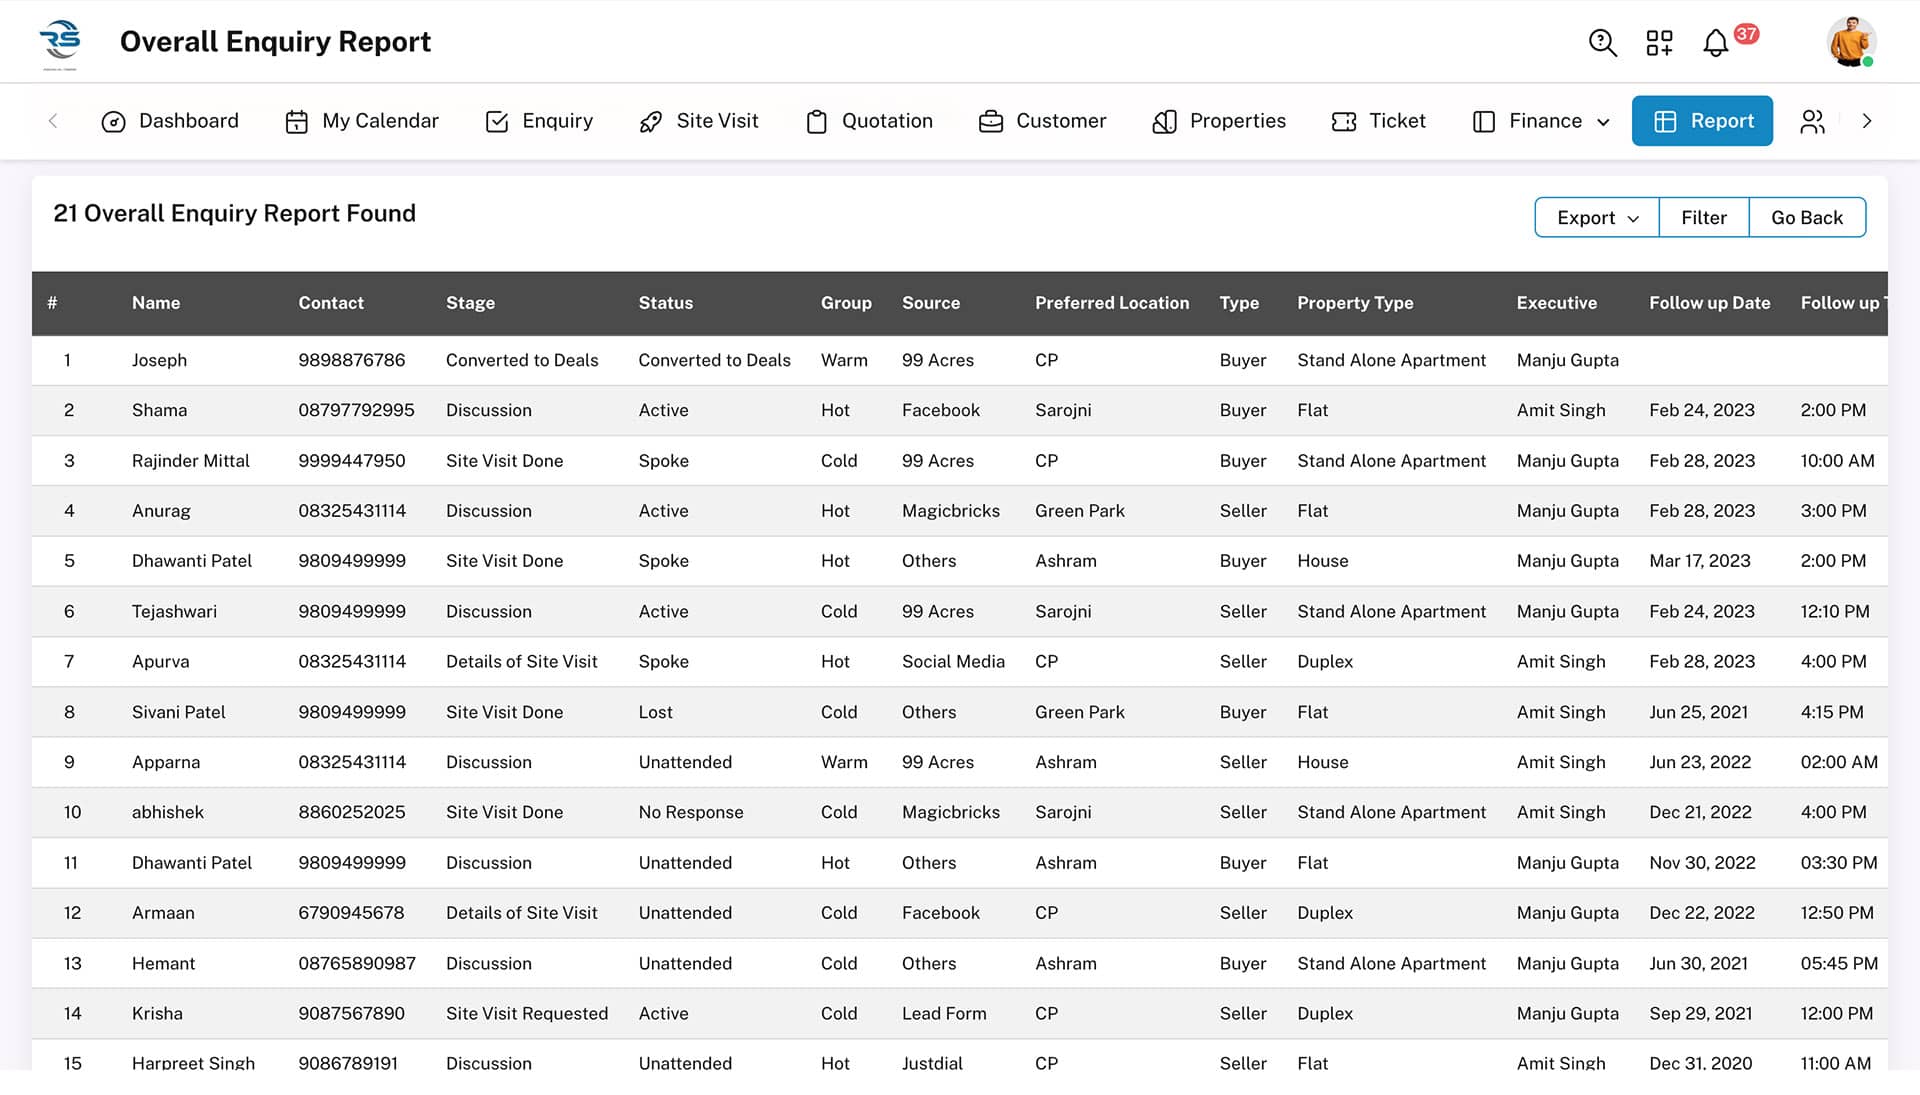
Task: Click the Quotation clipboard icon
Action: [x=817, y=122]
